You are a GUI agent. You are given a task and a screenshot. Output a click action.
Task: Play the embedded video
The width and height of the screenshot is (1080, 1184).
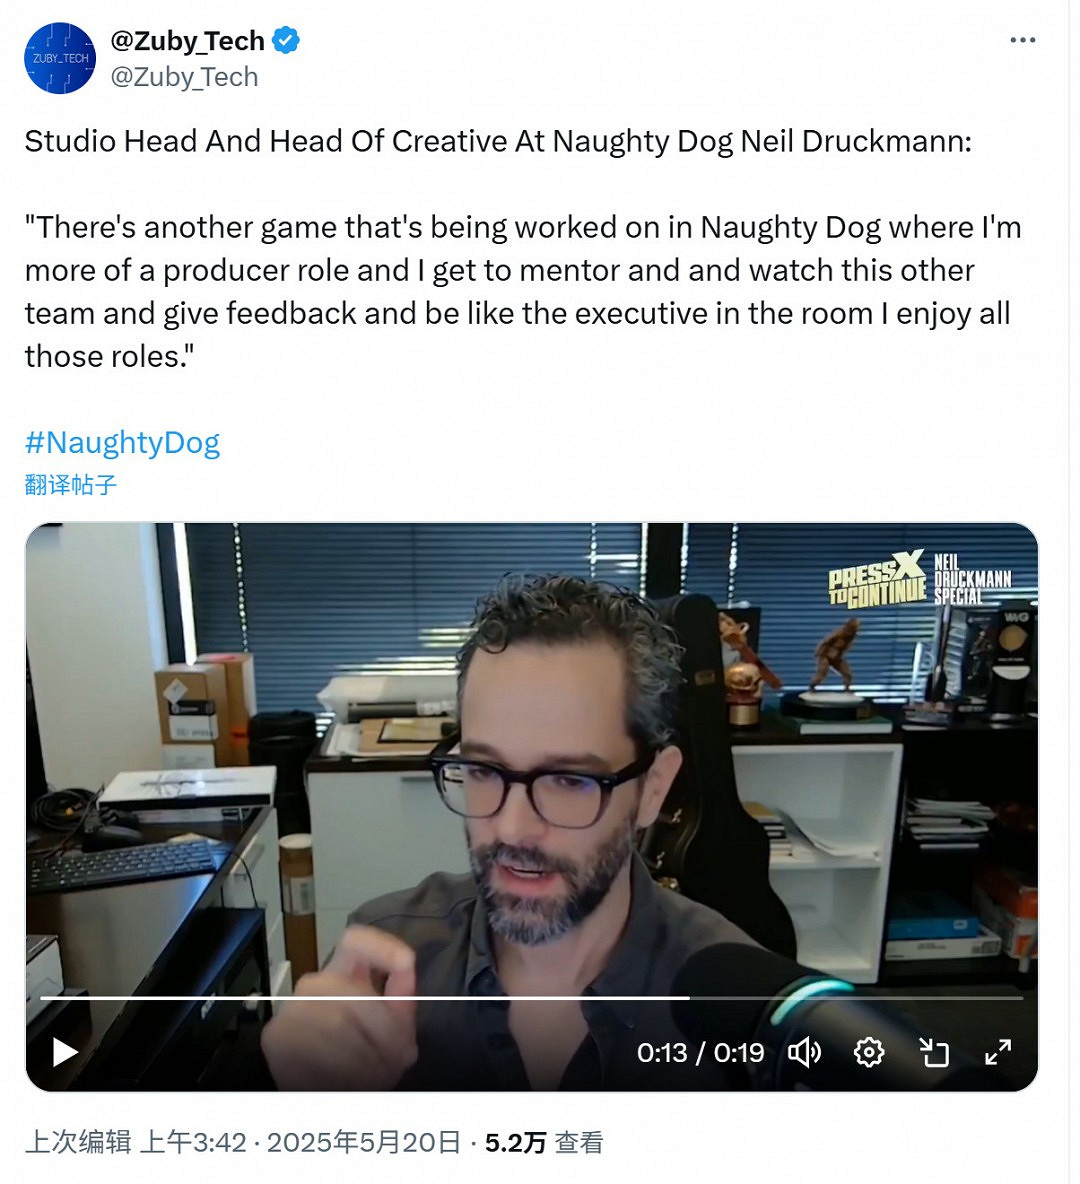[65, 1052]
